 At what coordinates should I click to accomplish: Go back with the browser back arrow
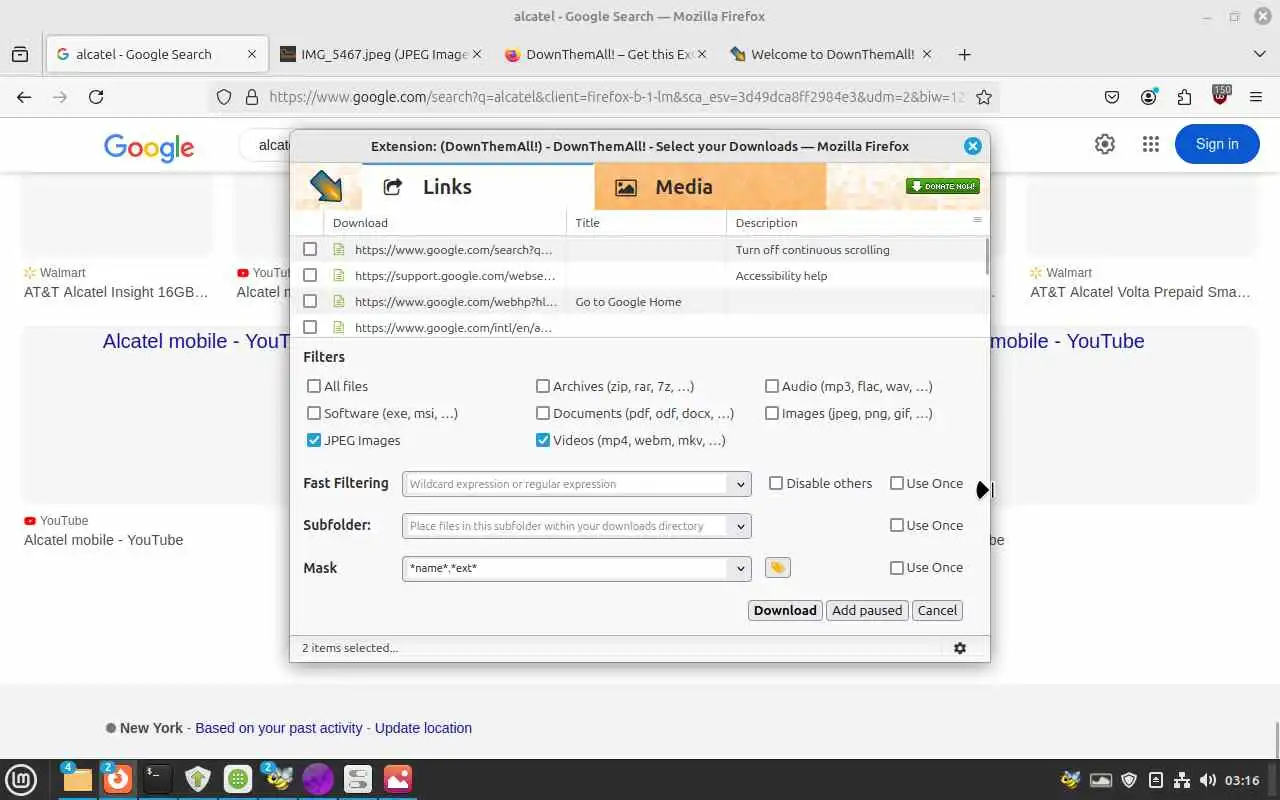click(x=24, y=97)
